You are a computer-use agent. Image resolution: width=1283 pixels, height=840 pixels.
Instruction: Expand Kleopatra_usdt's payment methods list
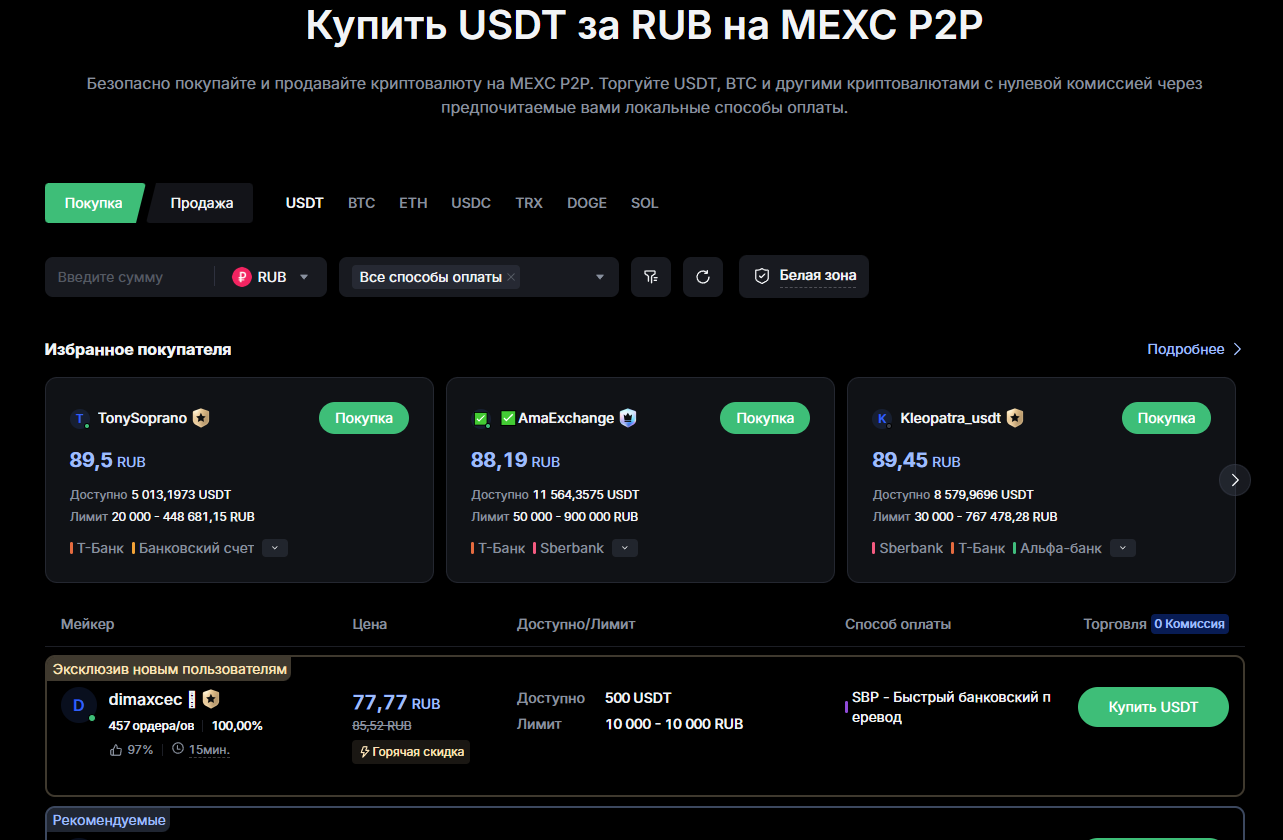click(1123, 548)
